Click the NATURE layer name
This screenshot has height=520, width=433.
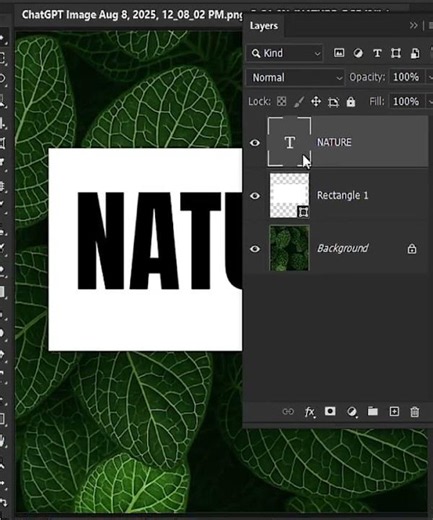point(334,142)
